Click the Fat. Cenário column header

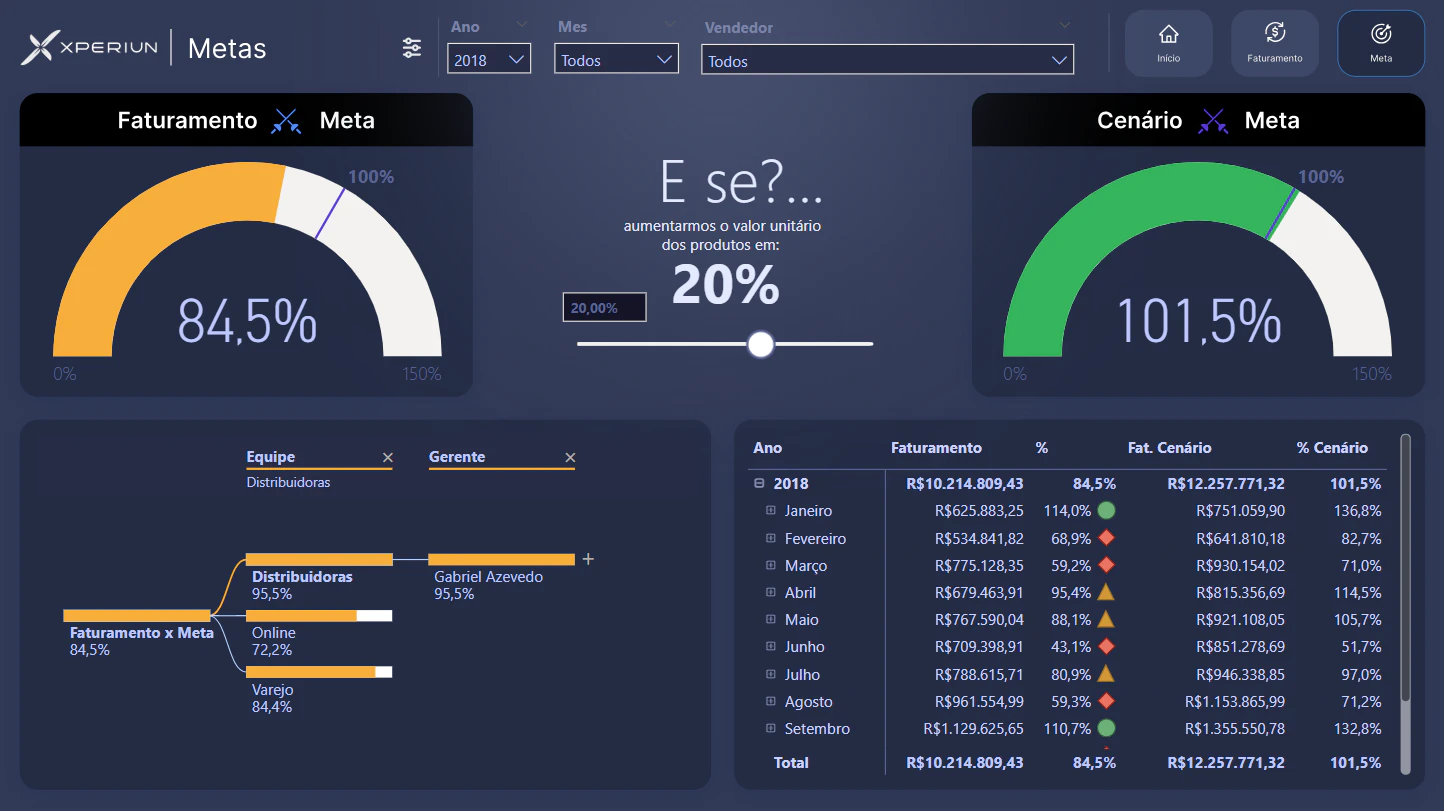click(x=1169, y=448)
